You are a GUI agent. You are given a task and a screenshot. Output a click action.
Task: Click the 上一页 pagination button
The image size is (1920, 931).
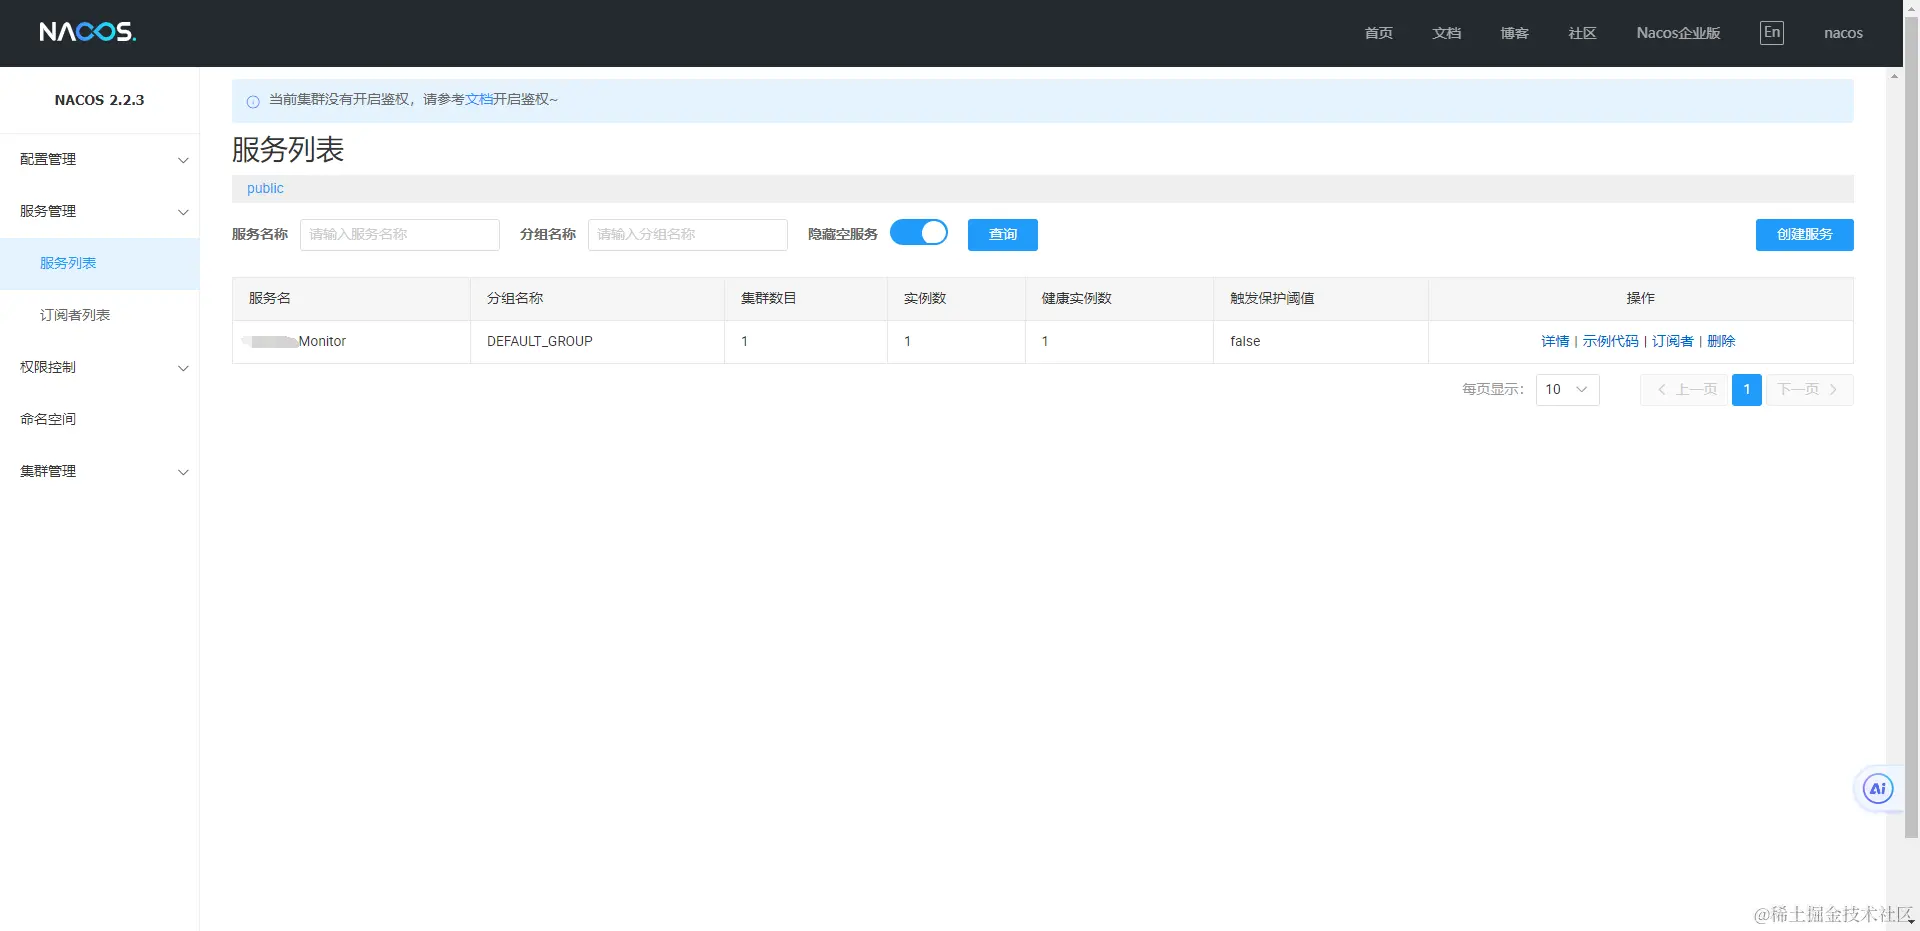(x=1686, y=389)
